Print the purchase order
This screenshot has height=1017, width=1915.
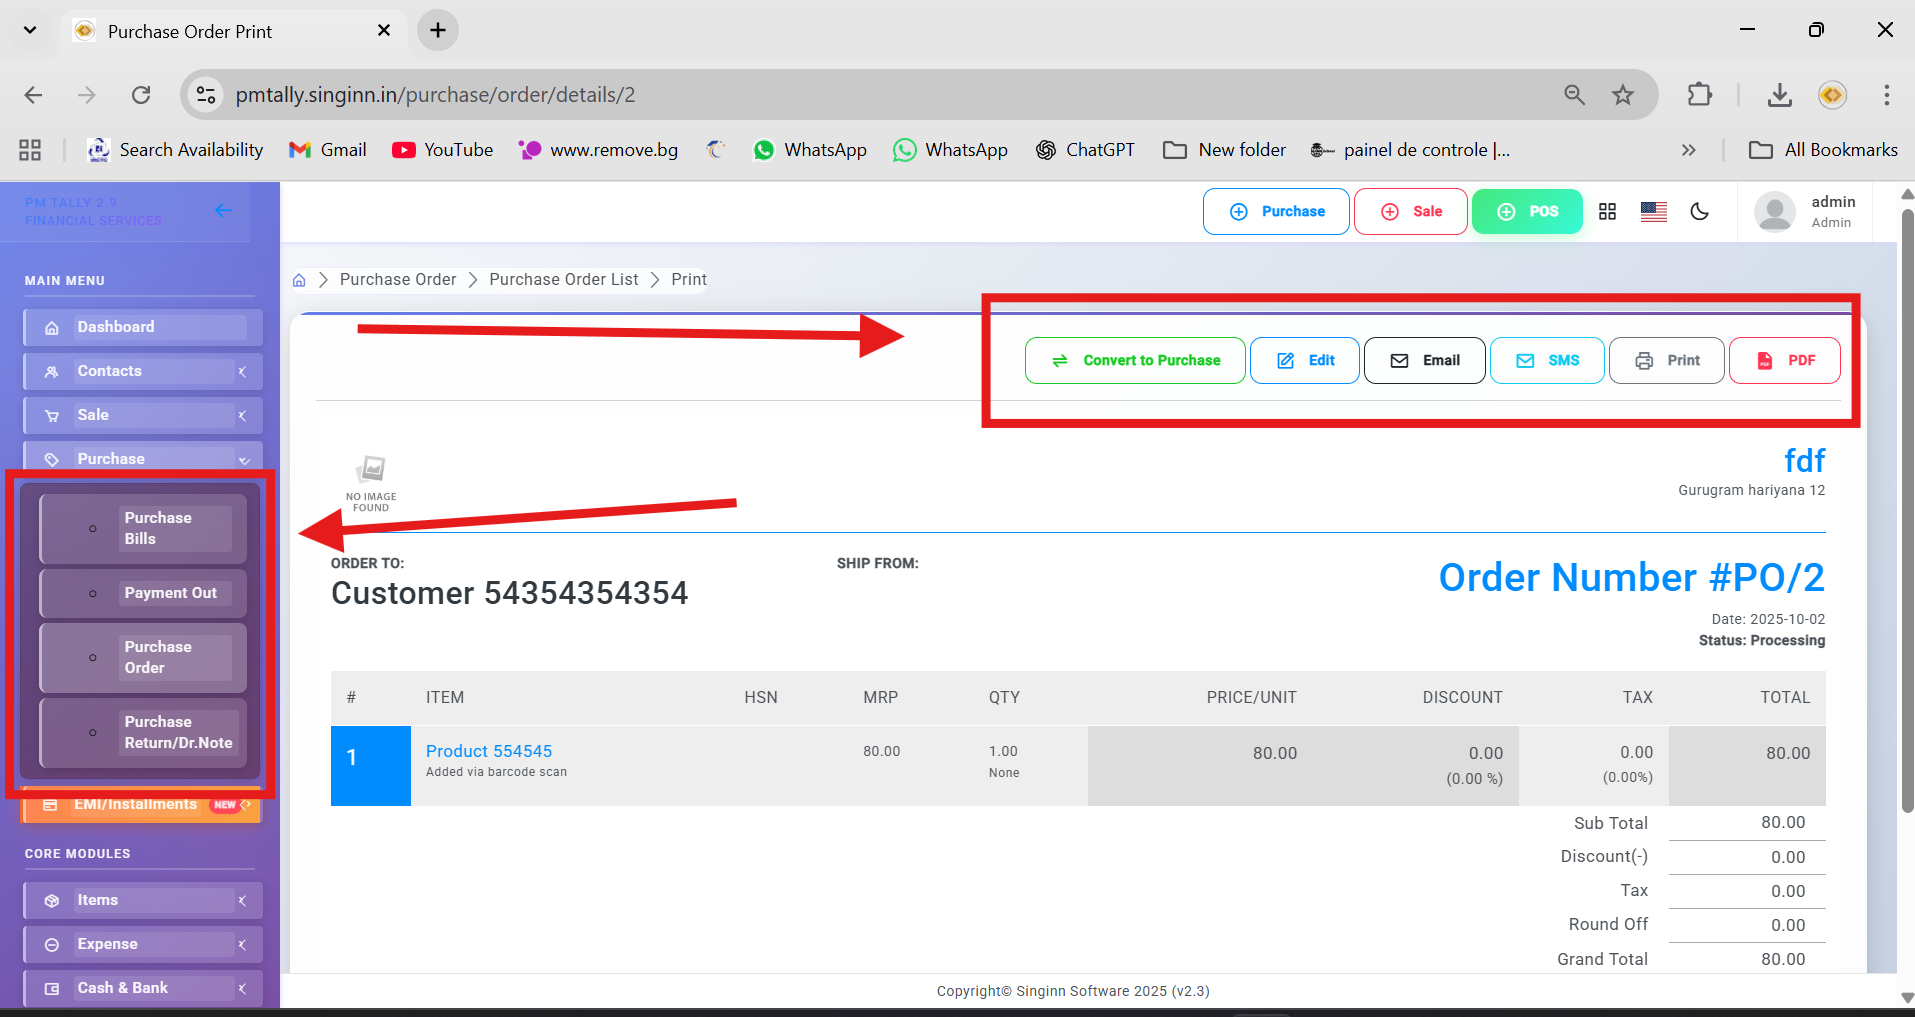point(1666,361)
